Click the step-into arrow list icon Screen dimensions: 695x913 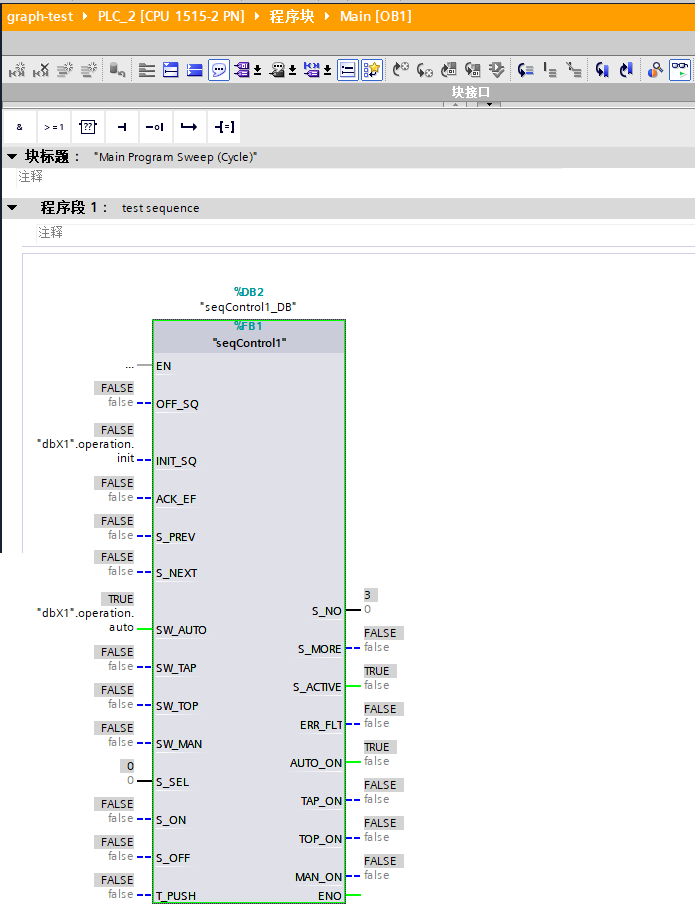526,70
